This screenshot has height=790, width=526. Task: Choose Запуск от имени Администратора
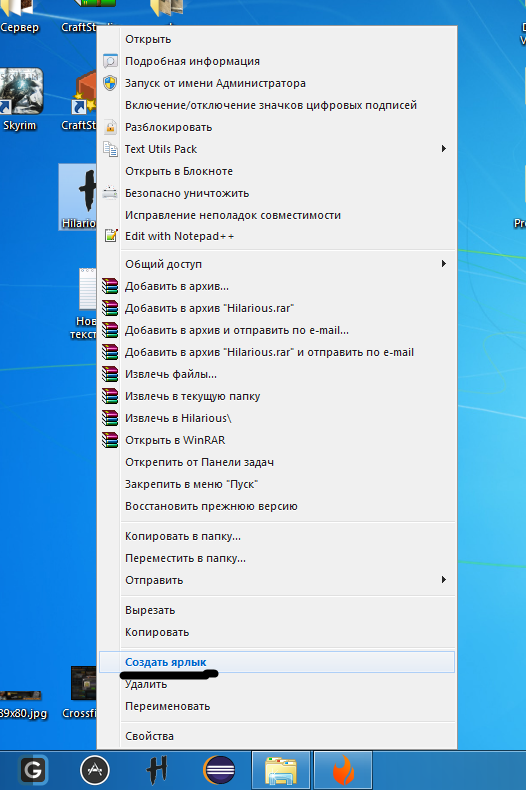click(x=277, y=83)
